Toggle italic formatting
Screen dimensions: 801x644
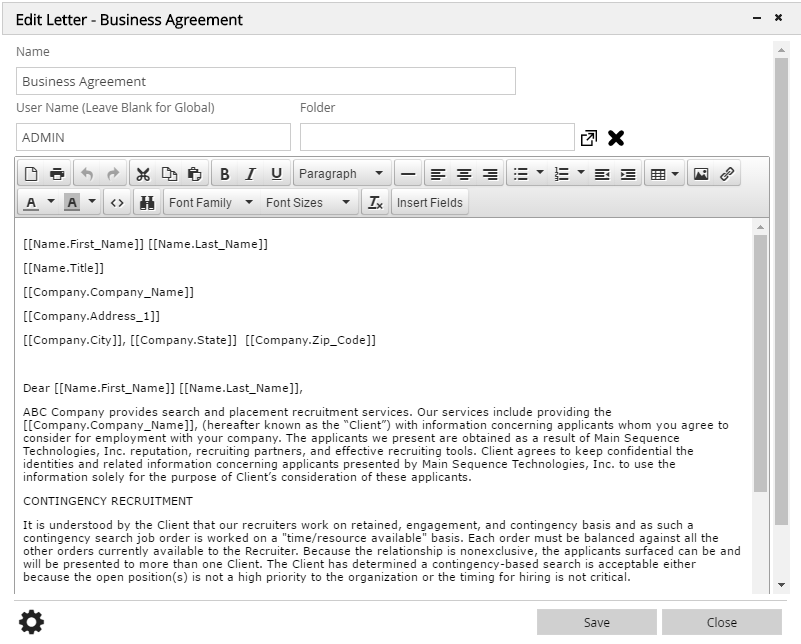point(250,174)
